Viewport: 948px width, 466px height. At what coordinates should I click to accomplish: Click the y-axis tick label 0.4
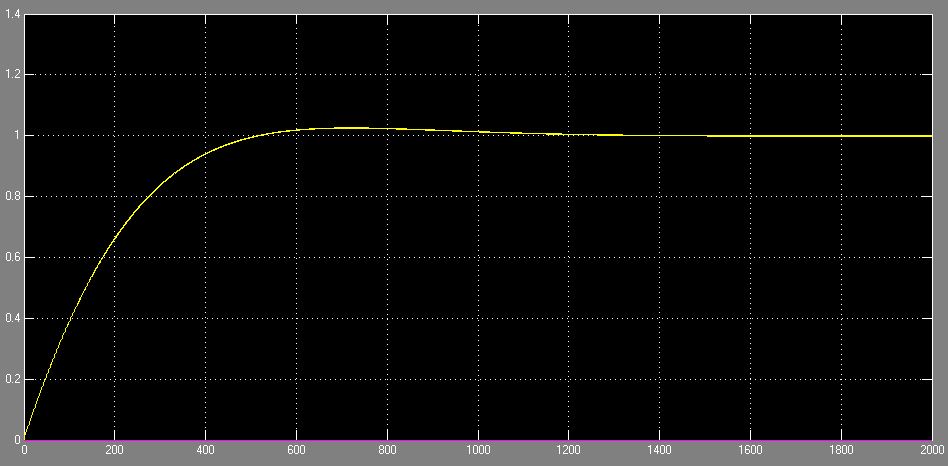[12, 318]
